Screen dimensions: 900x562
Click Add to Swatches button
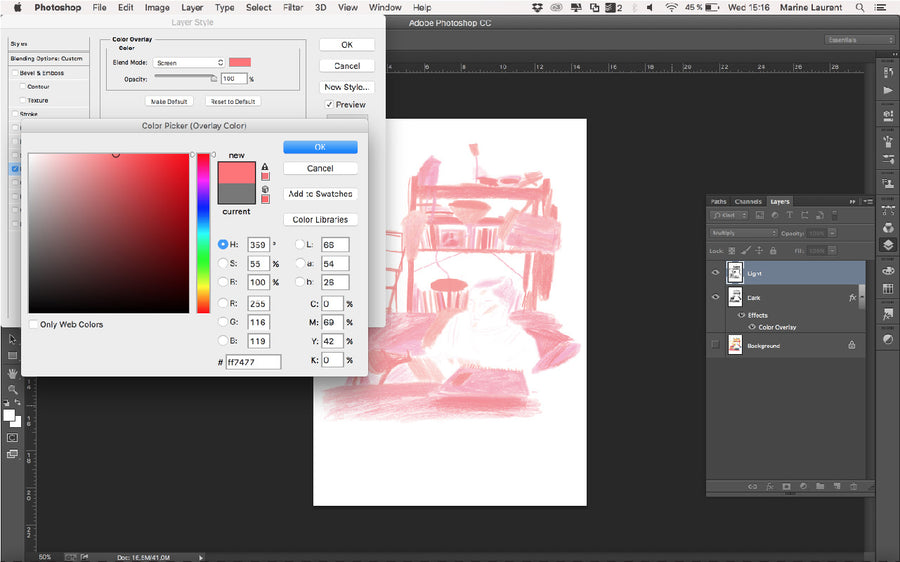pyautogui.click(x=320, y=194)
